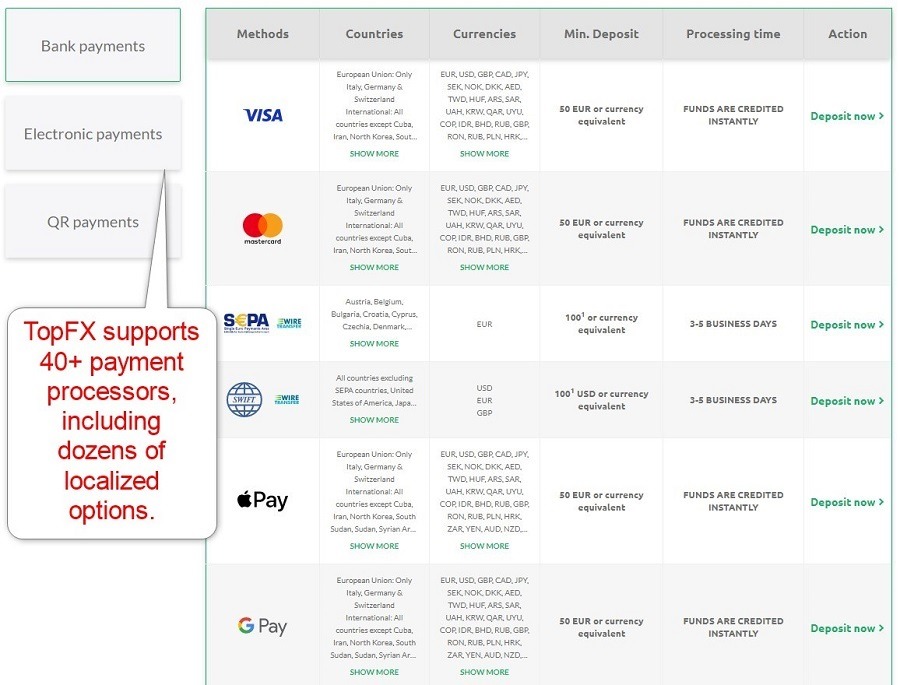
Task: Click the VISA logo icon
Action: click(263, 116)
